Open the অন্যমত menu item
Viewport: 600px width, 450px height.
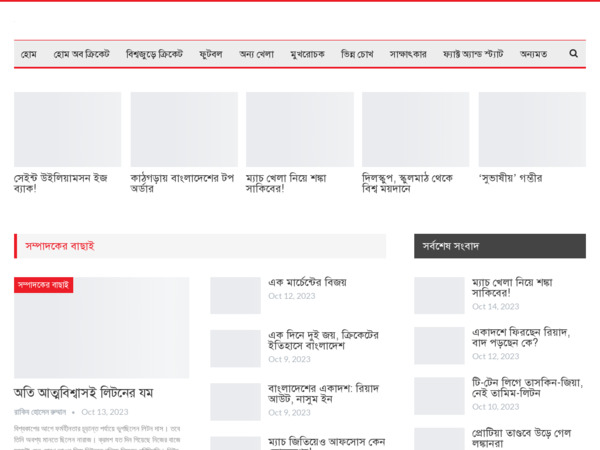click(533, 54)
